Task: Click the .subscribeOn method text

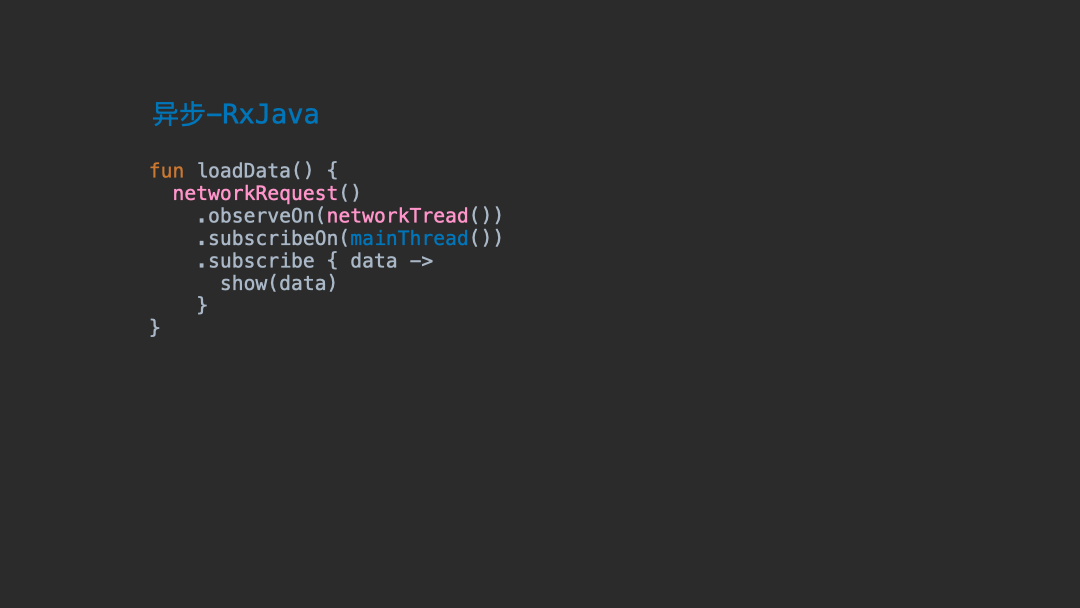Action: click(x=267, y=238)
